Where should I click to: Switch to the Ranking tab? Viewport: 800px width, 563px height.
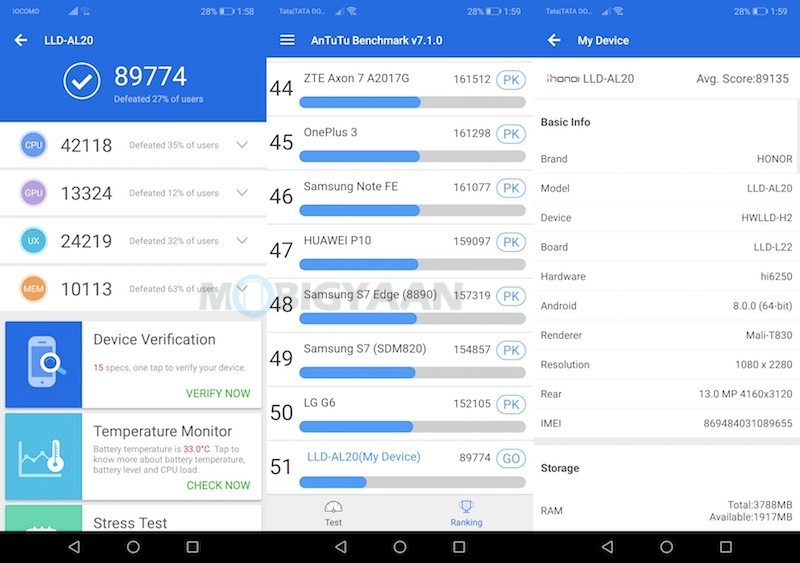pyautogui.click(x=466, y=513)
